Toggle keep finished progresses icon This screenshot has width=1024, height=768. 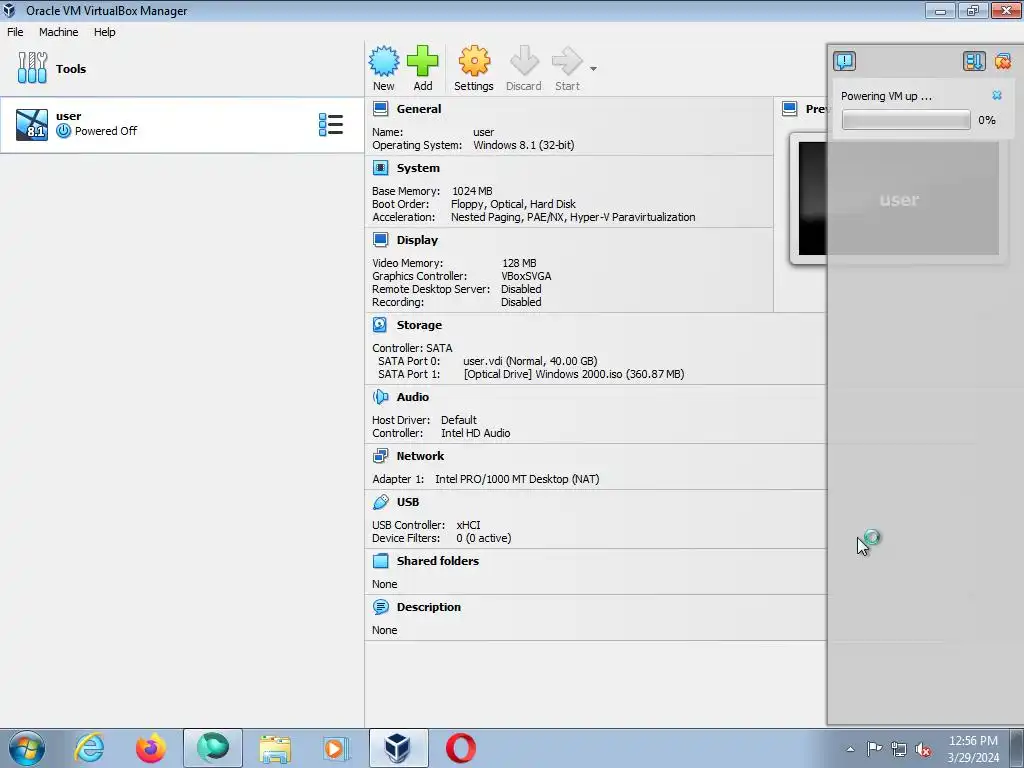click(x=973, y=61)
